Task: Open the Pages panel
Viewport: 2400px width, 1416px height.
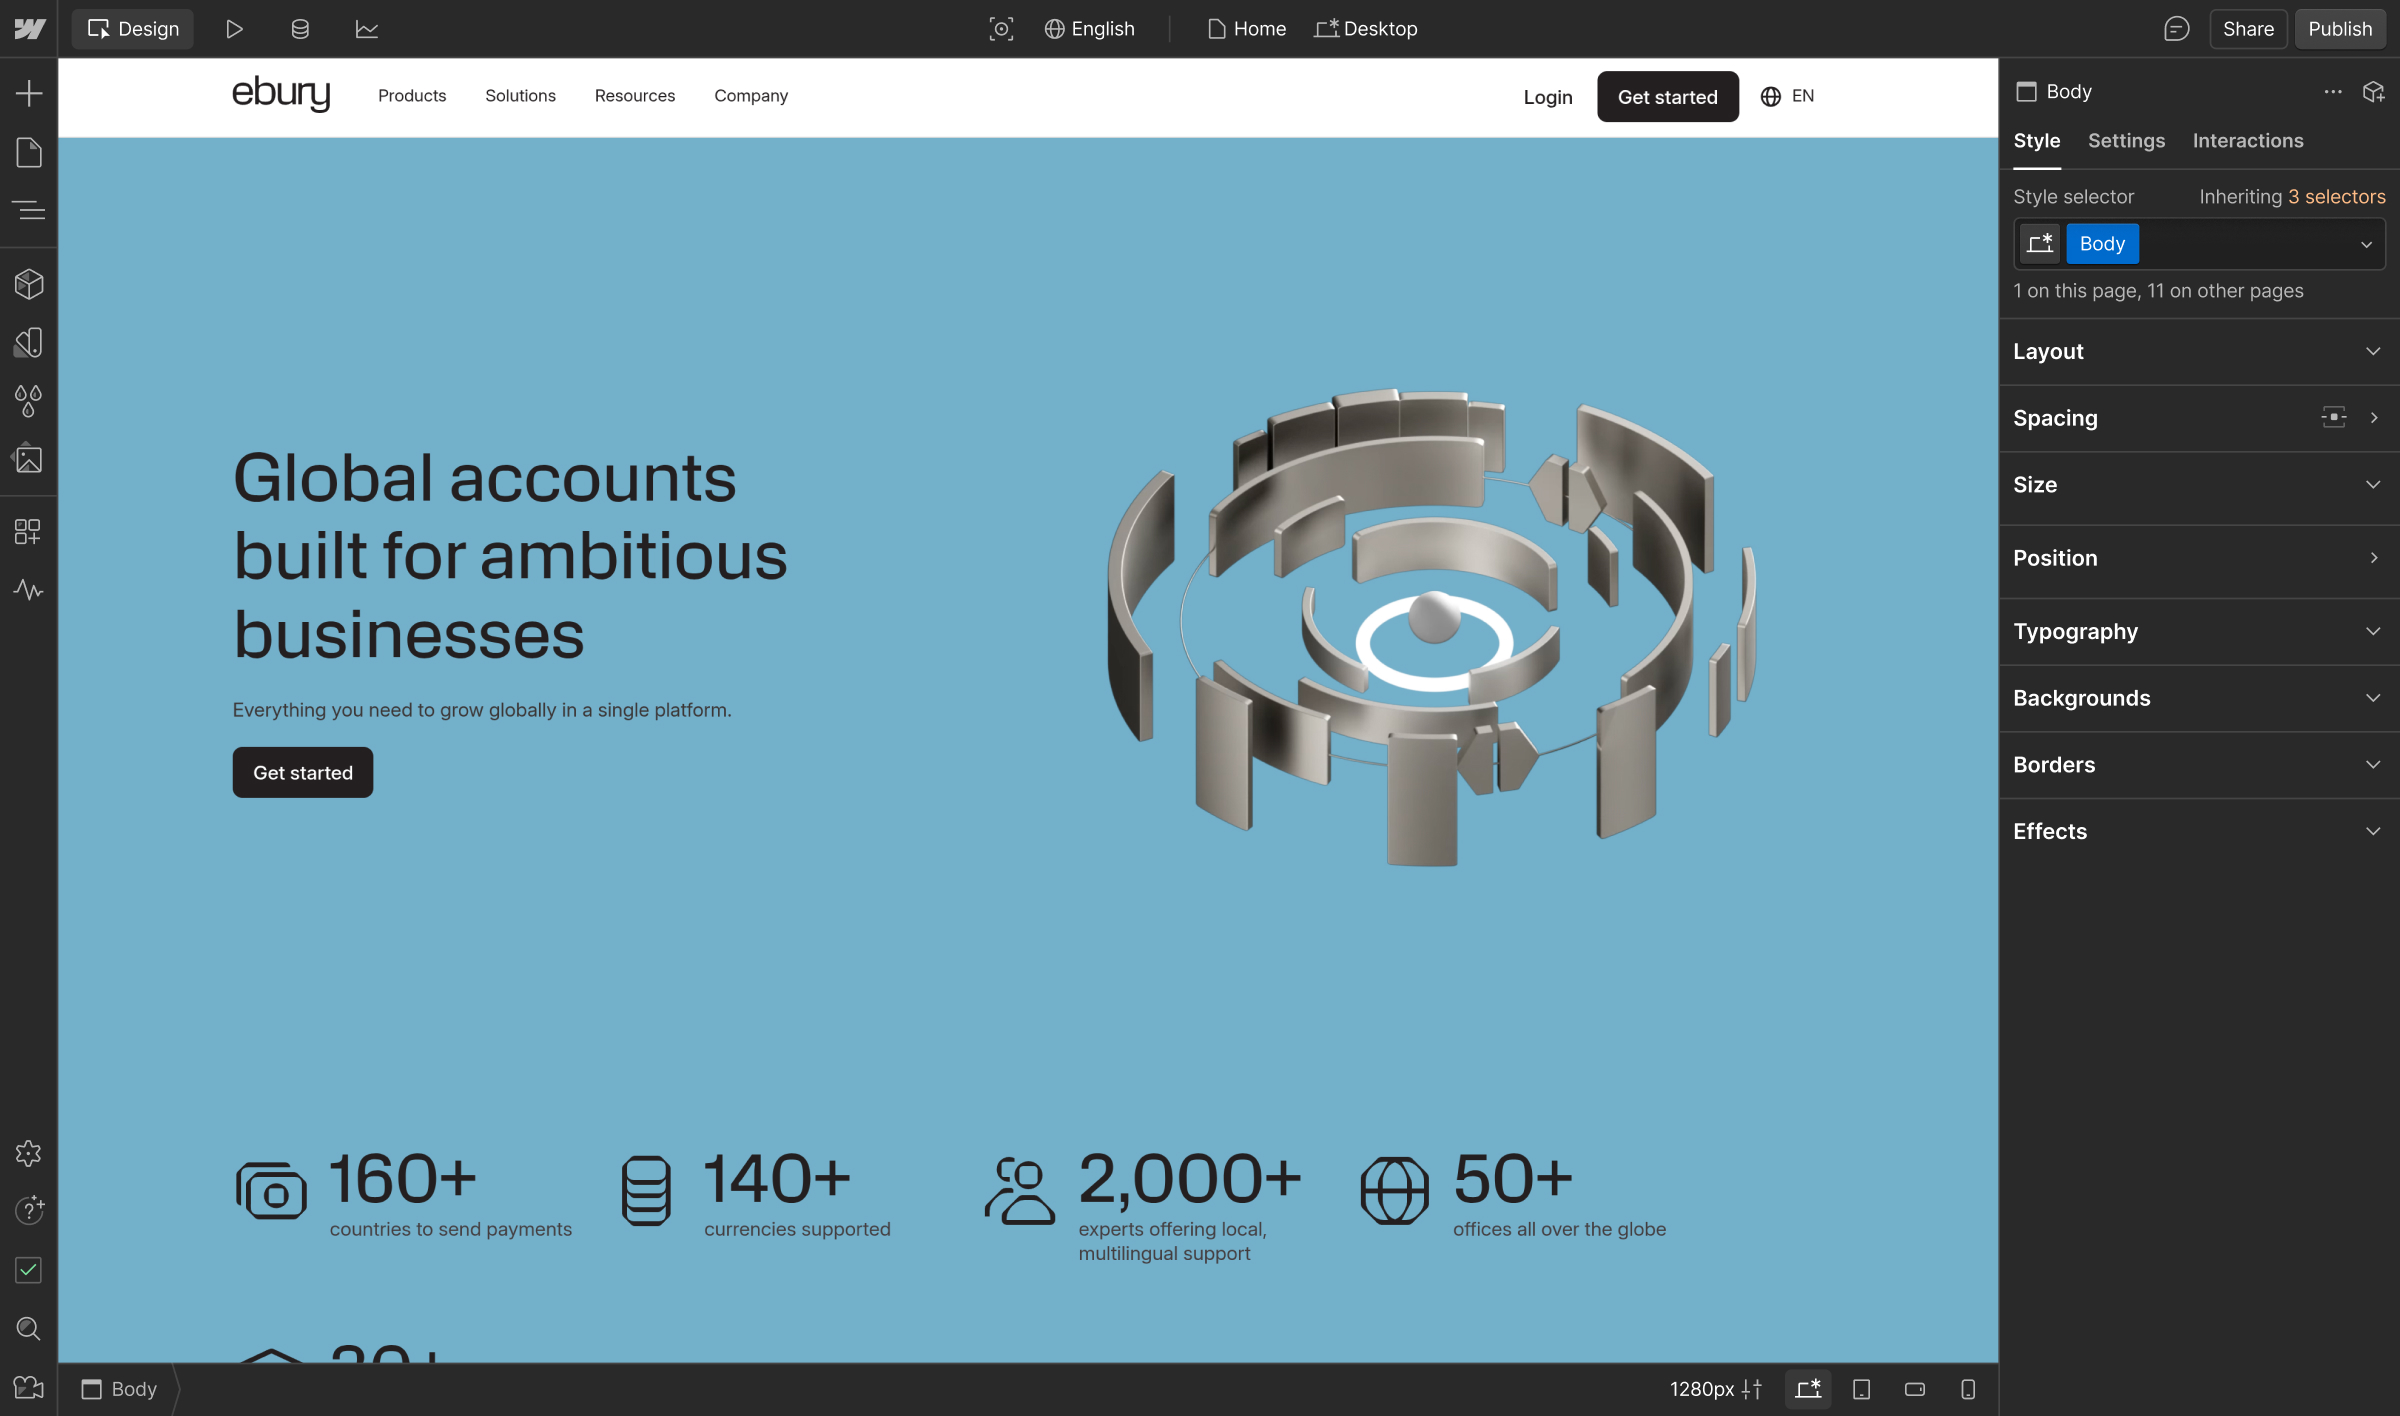Action: 29,152
